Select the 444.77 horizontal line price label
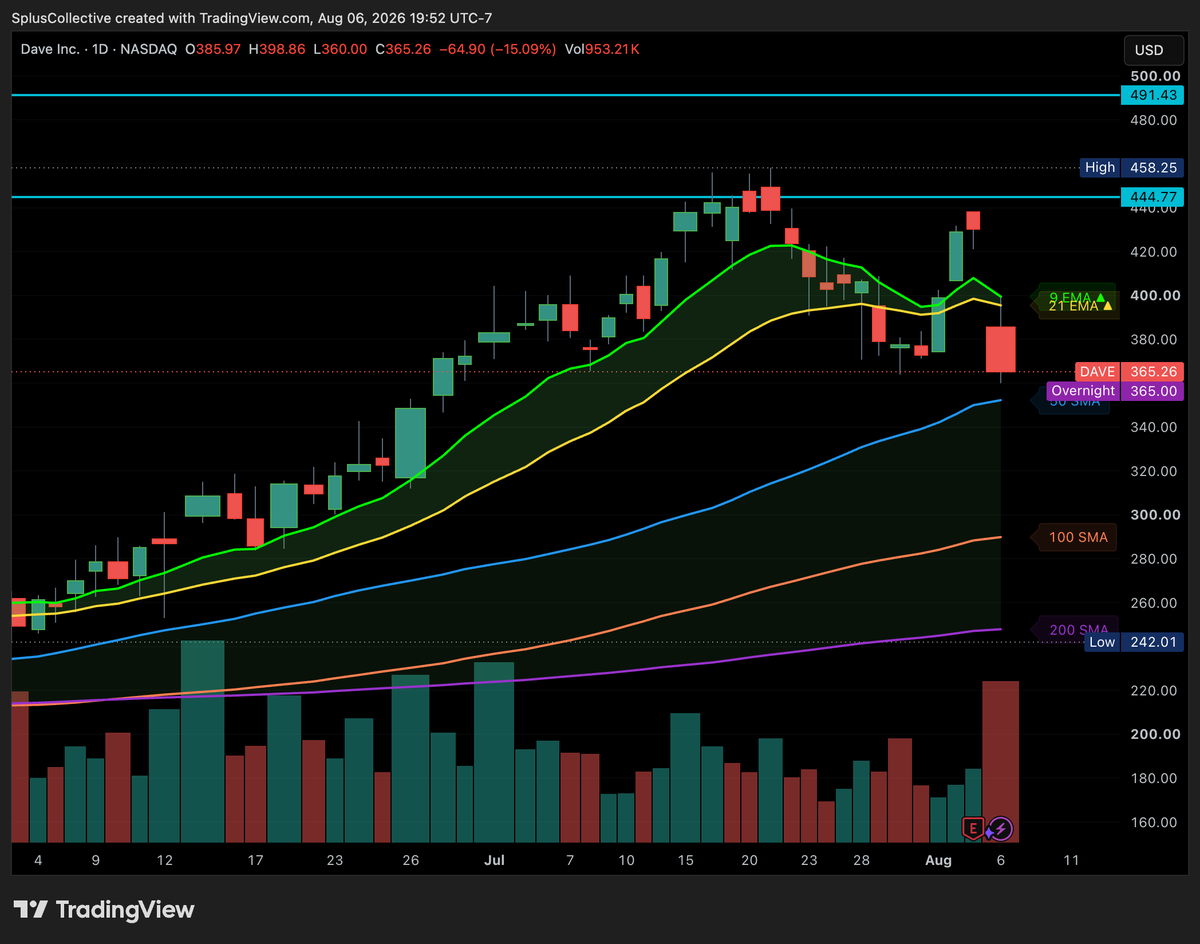The image size is (1200, 944). coord(1150,197)
